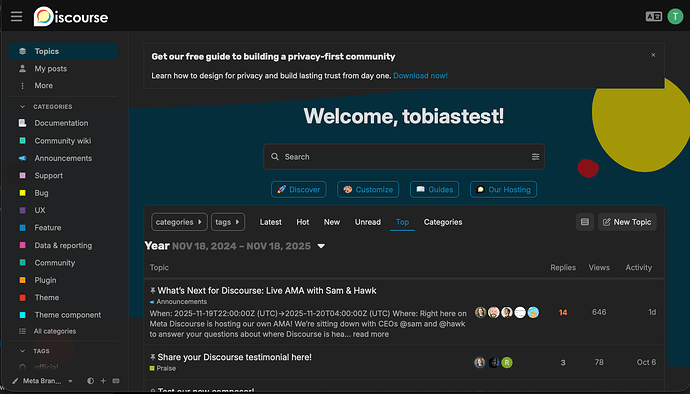The height and width of the screenshot is (394, 690).
Task: Open the Year period dropdown arrow
Action: [x=321, y=246]
